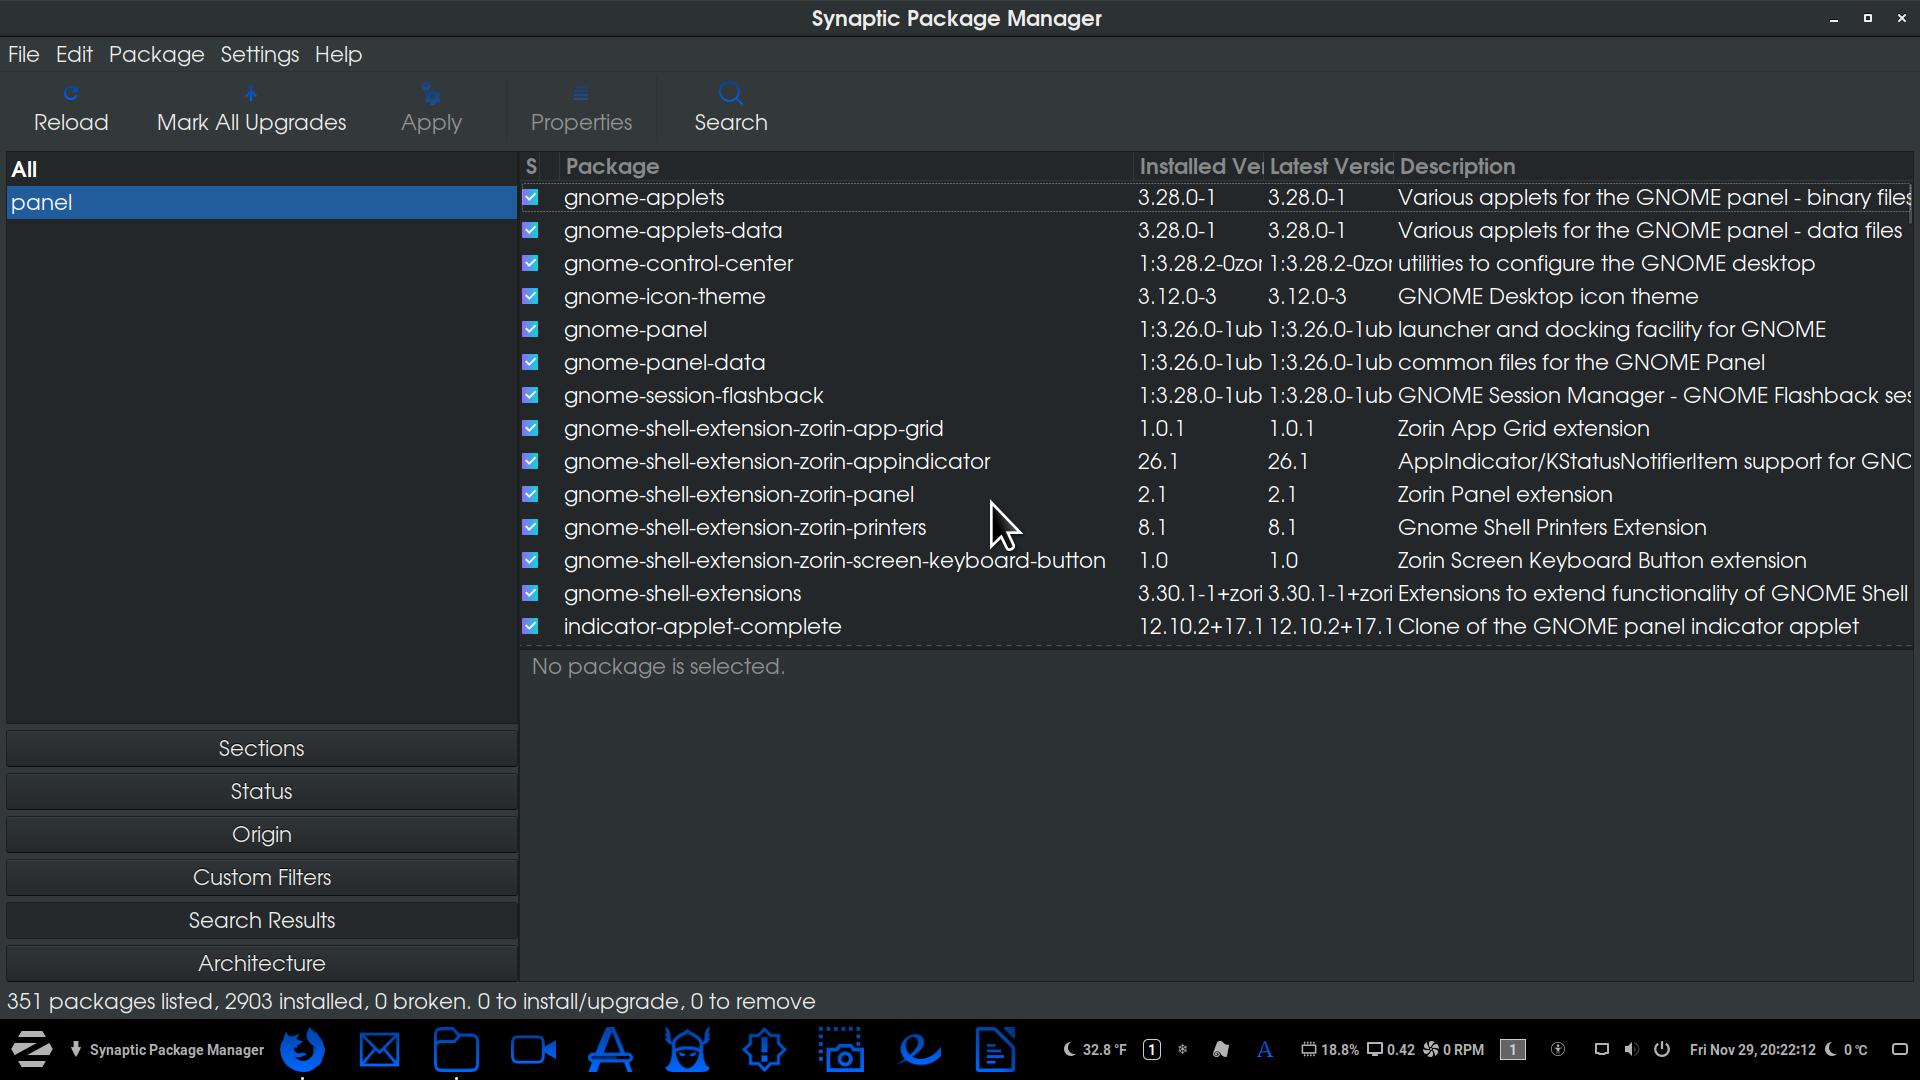Select the gnome-shell-extension-zorin-panel package row
Viewport: 1920px width, 1080px height.
(x=738, y=494)
